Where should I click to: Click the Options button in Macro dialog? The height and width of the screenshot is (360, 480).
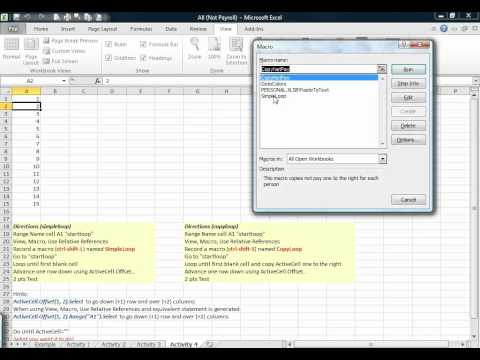408,140
